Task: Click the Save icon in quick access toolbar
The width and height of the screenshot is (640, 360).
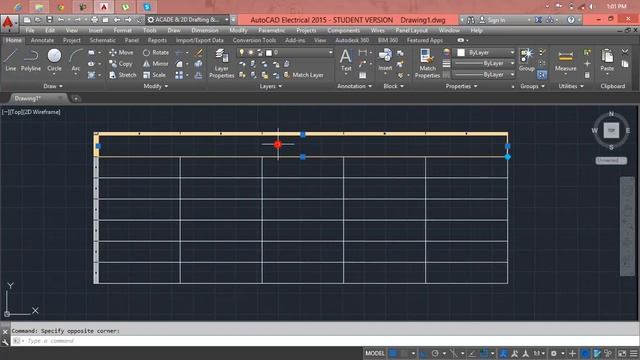Action: point(49,20)
